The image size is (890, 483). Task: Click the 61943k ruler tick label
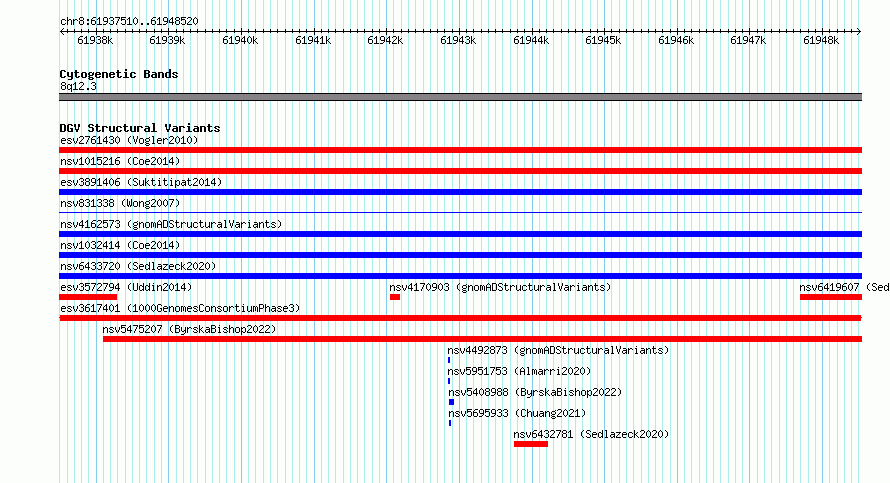[458, 40]
